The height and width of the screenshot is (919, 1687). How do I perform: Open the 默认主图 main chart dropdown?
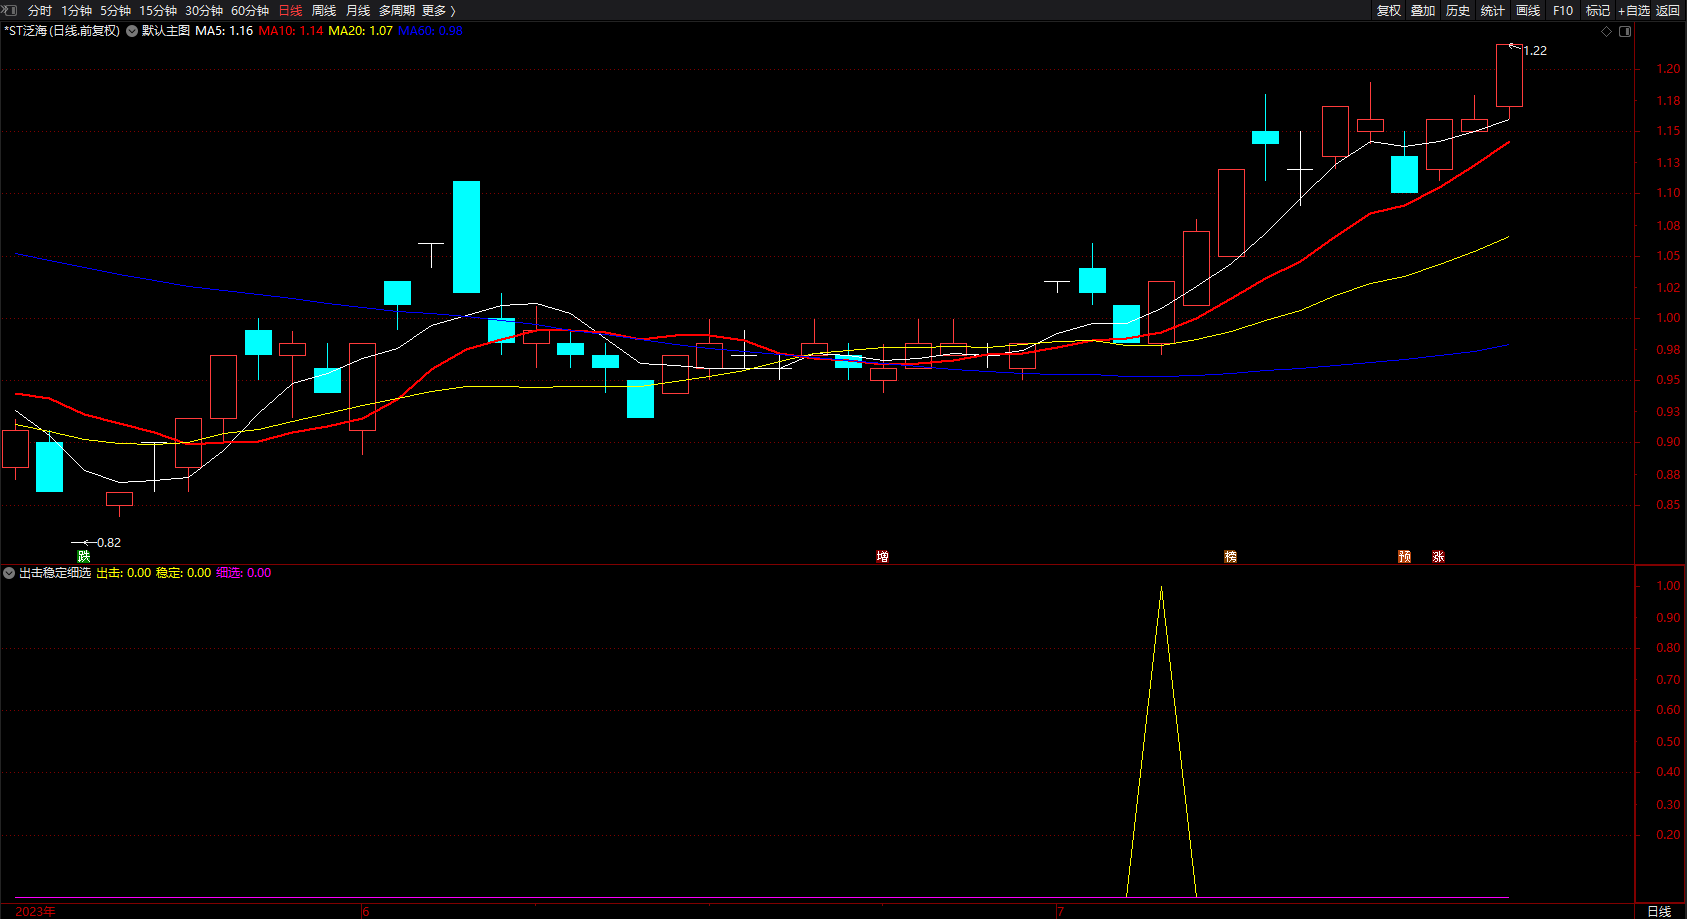pos(132,31)
